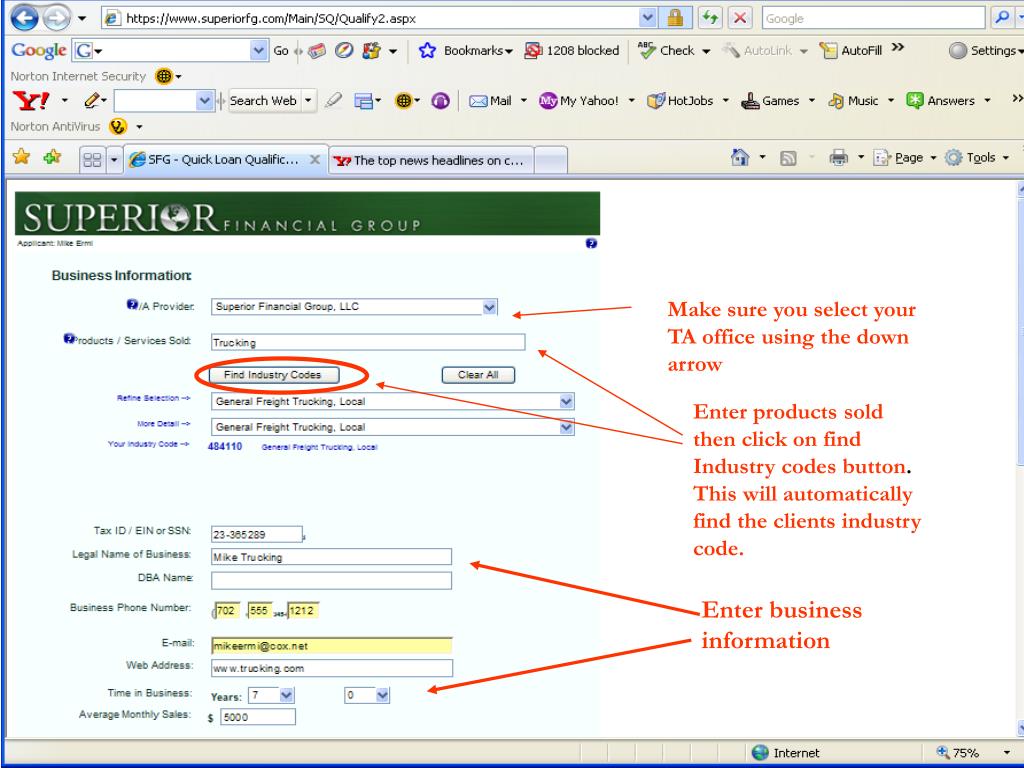Open Yahoo Mail from toolbar
This screenshot has height=768, width=1024.
click(490, 101)
